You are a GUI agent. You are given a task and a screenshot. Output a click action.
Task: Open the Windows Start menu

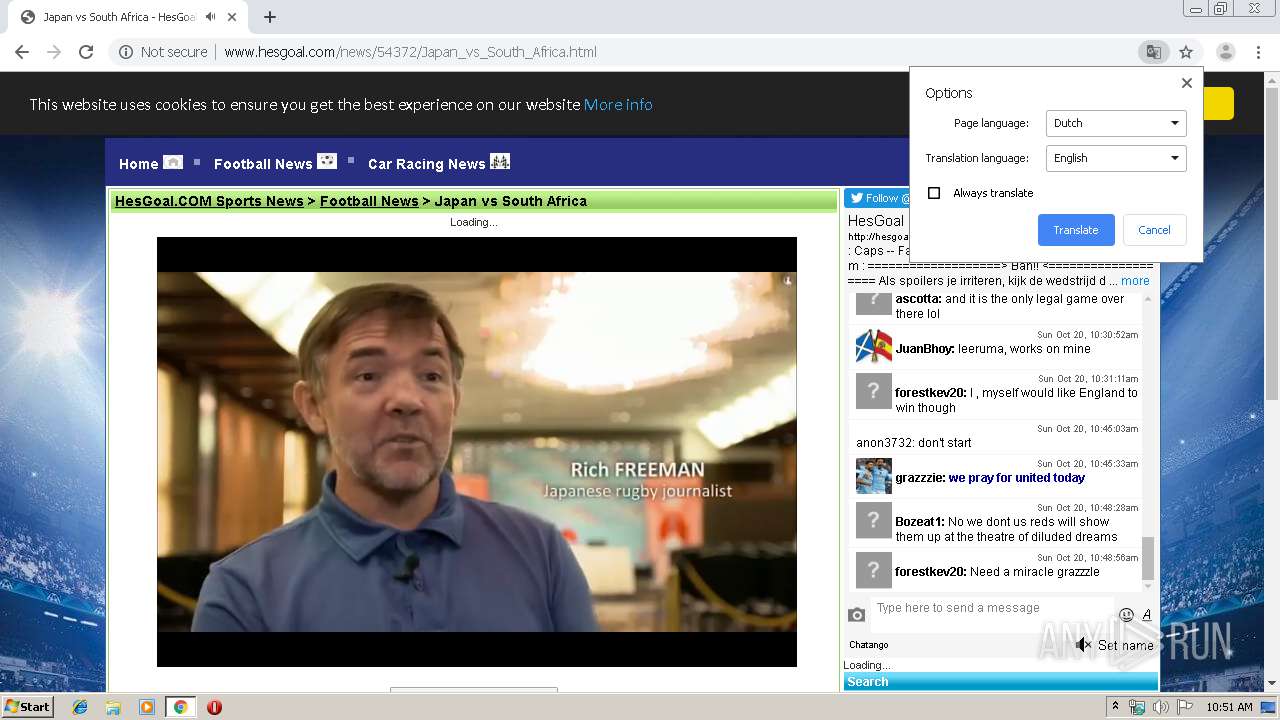tap(28, 707)
